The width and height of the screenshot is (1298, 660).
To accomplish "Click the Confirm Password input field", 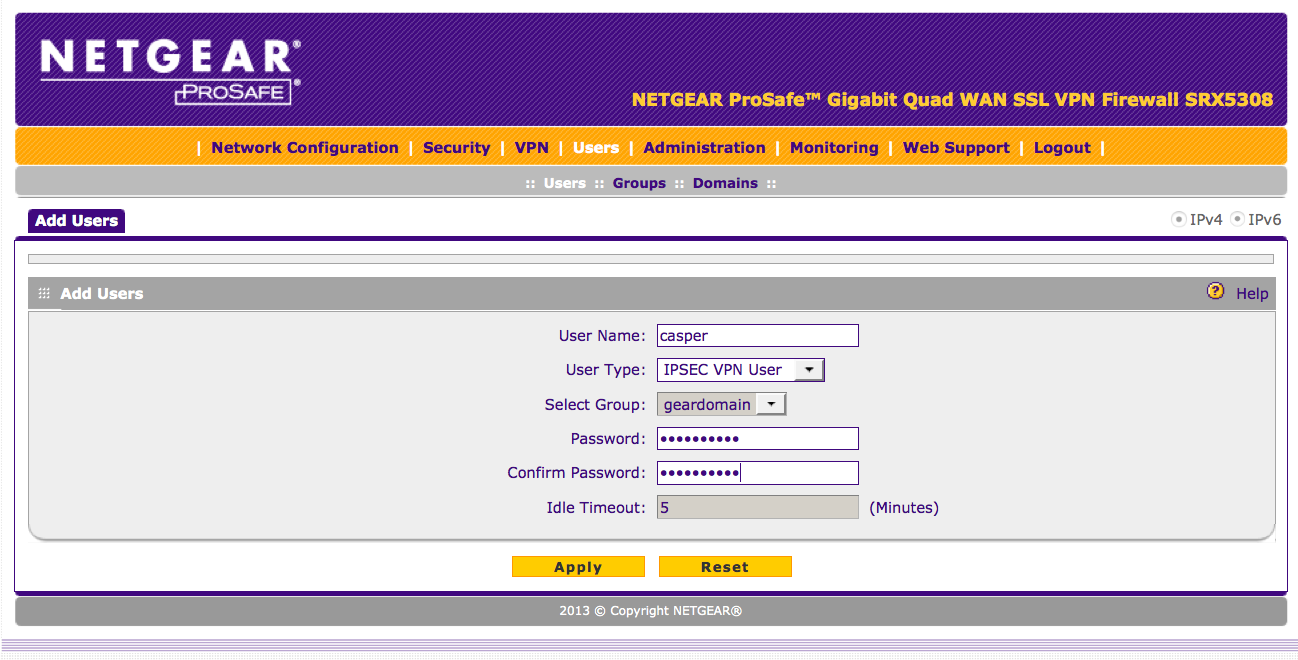I will pyautogui.click(x=758, y=473).
